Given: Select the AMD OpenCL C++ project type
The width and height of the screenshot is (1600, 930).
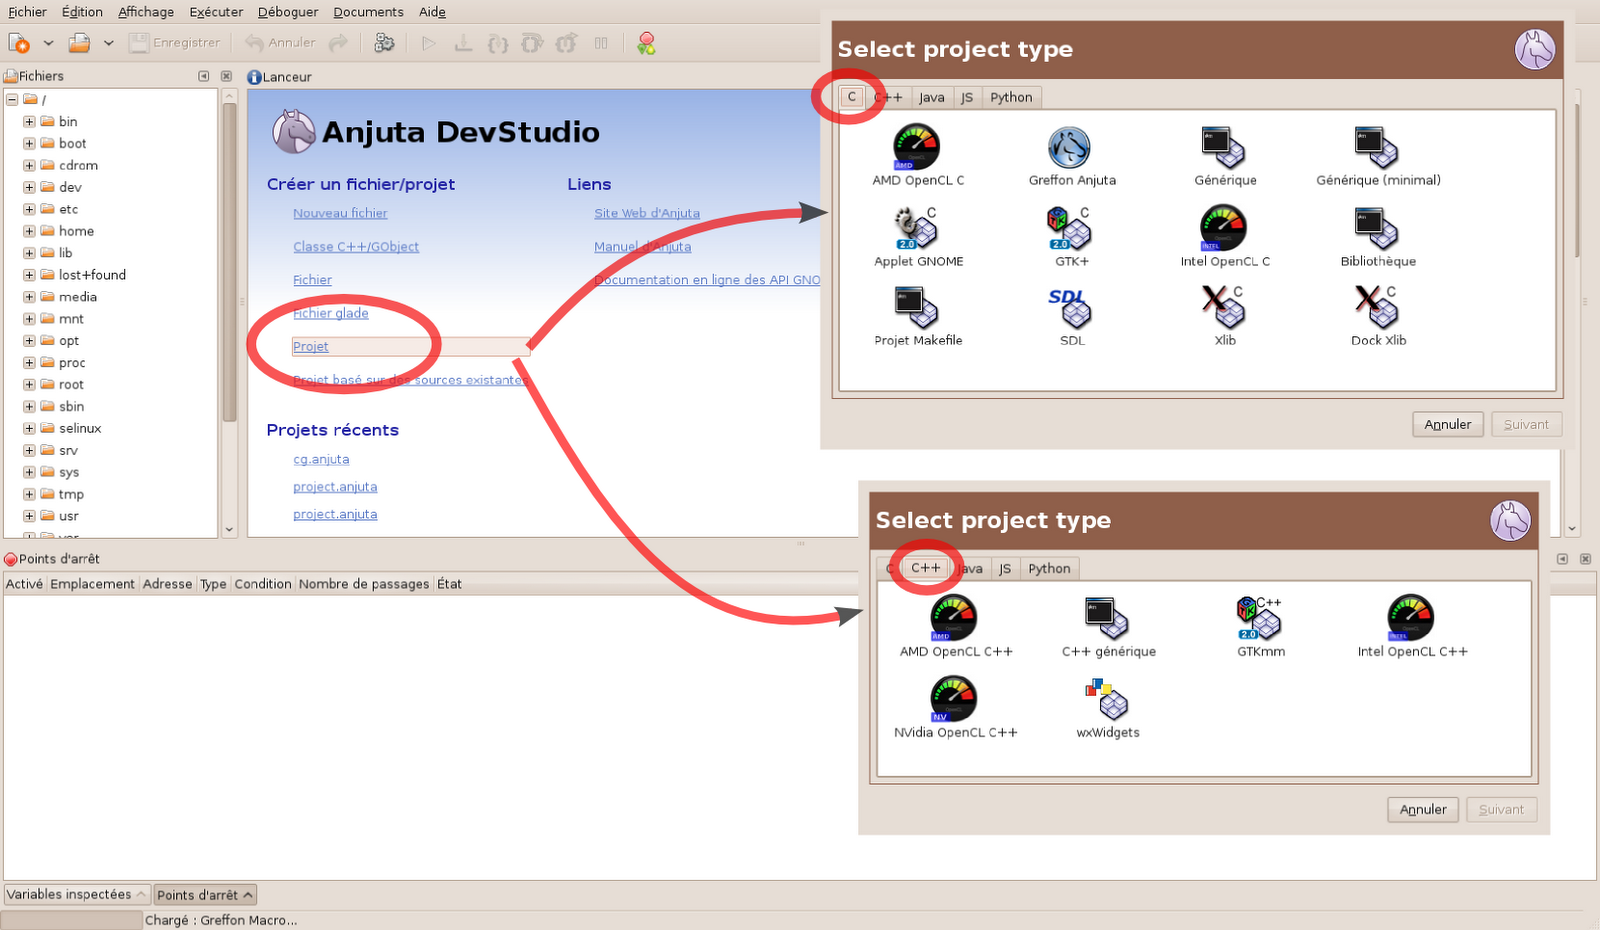Looking at the screenshot, I should click(955, 627).
